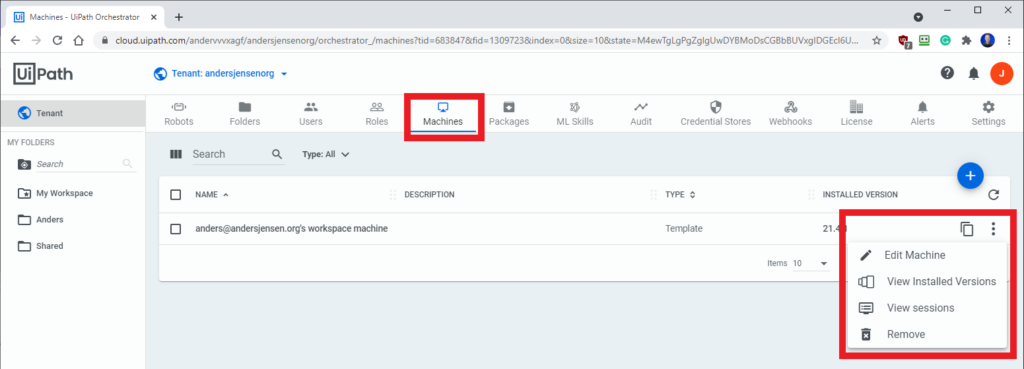Viewport: 1024px width, 369px height.
Task: Open the user avatar J menu
Action: point(1001,74)
